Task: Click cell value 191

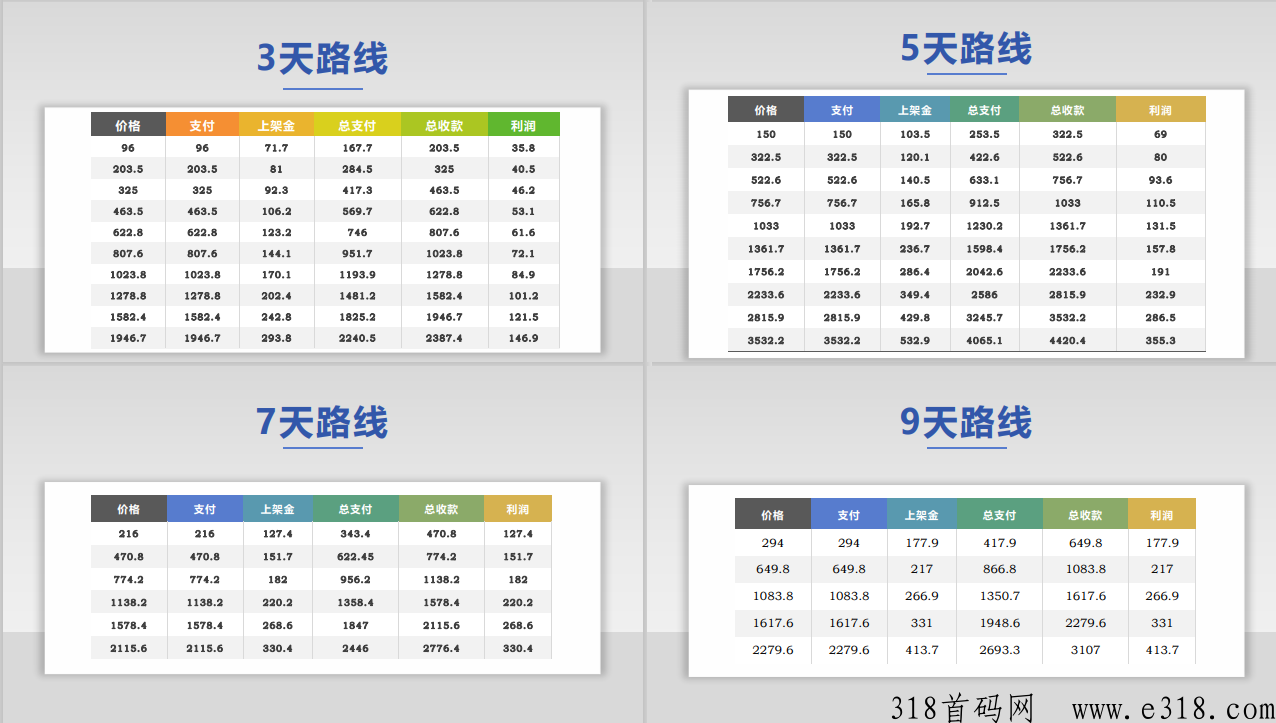Action: tap(1160, 272)
